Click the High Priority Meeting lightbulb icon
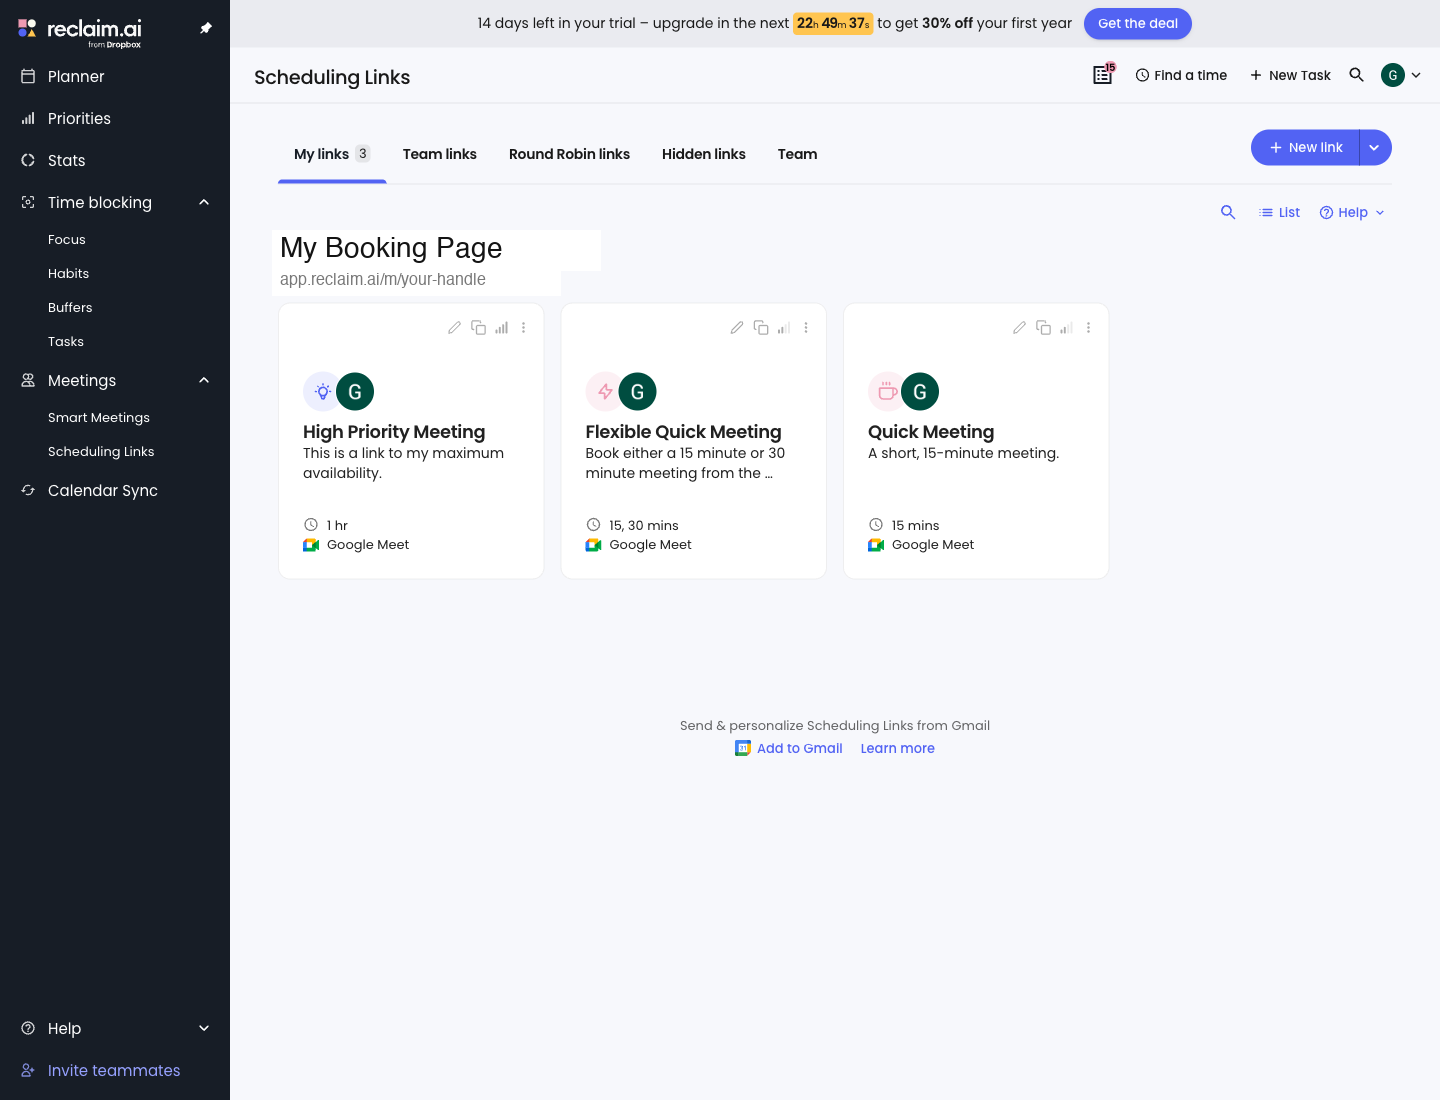This screenshot has width=1440, height=1100. pos(322,392)
